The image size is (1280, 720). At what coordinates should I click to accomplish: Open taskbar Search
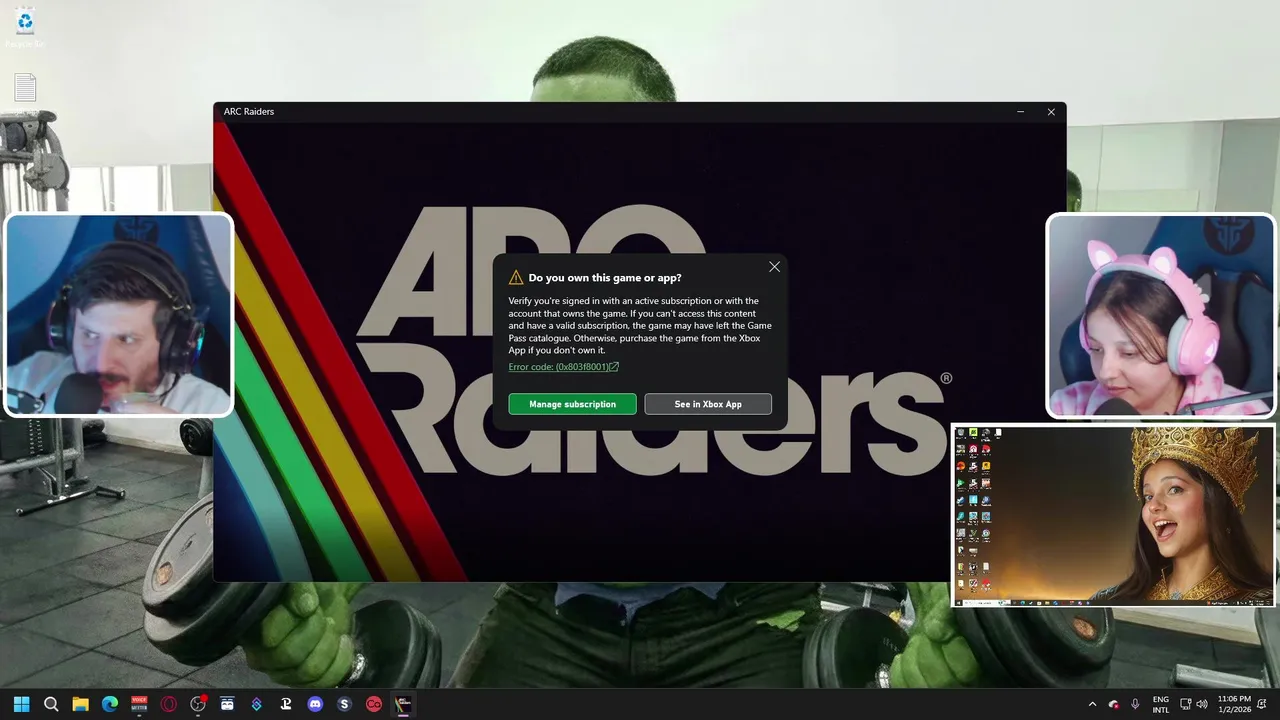point(51,704)
